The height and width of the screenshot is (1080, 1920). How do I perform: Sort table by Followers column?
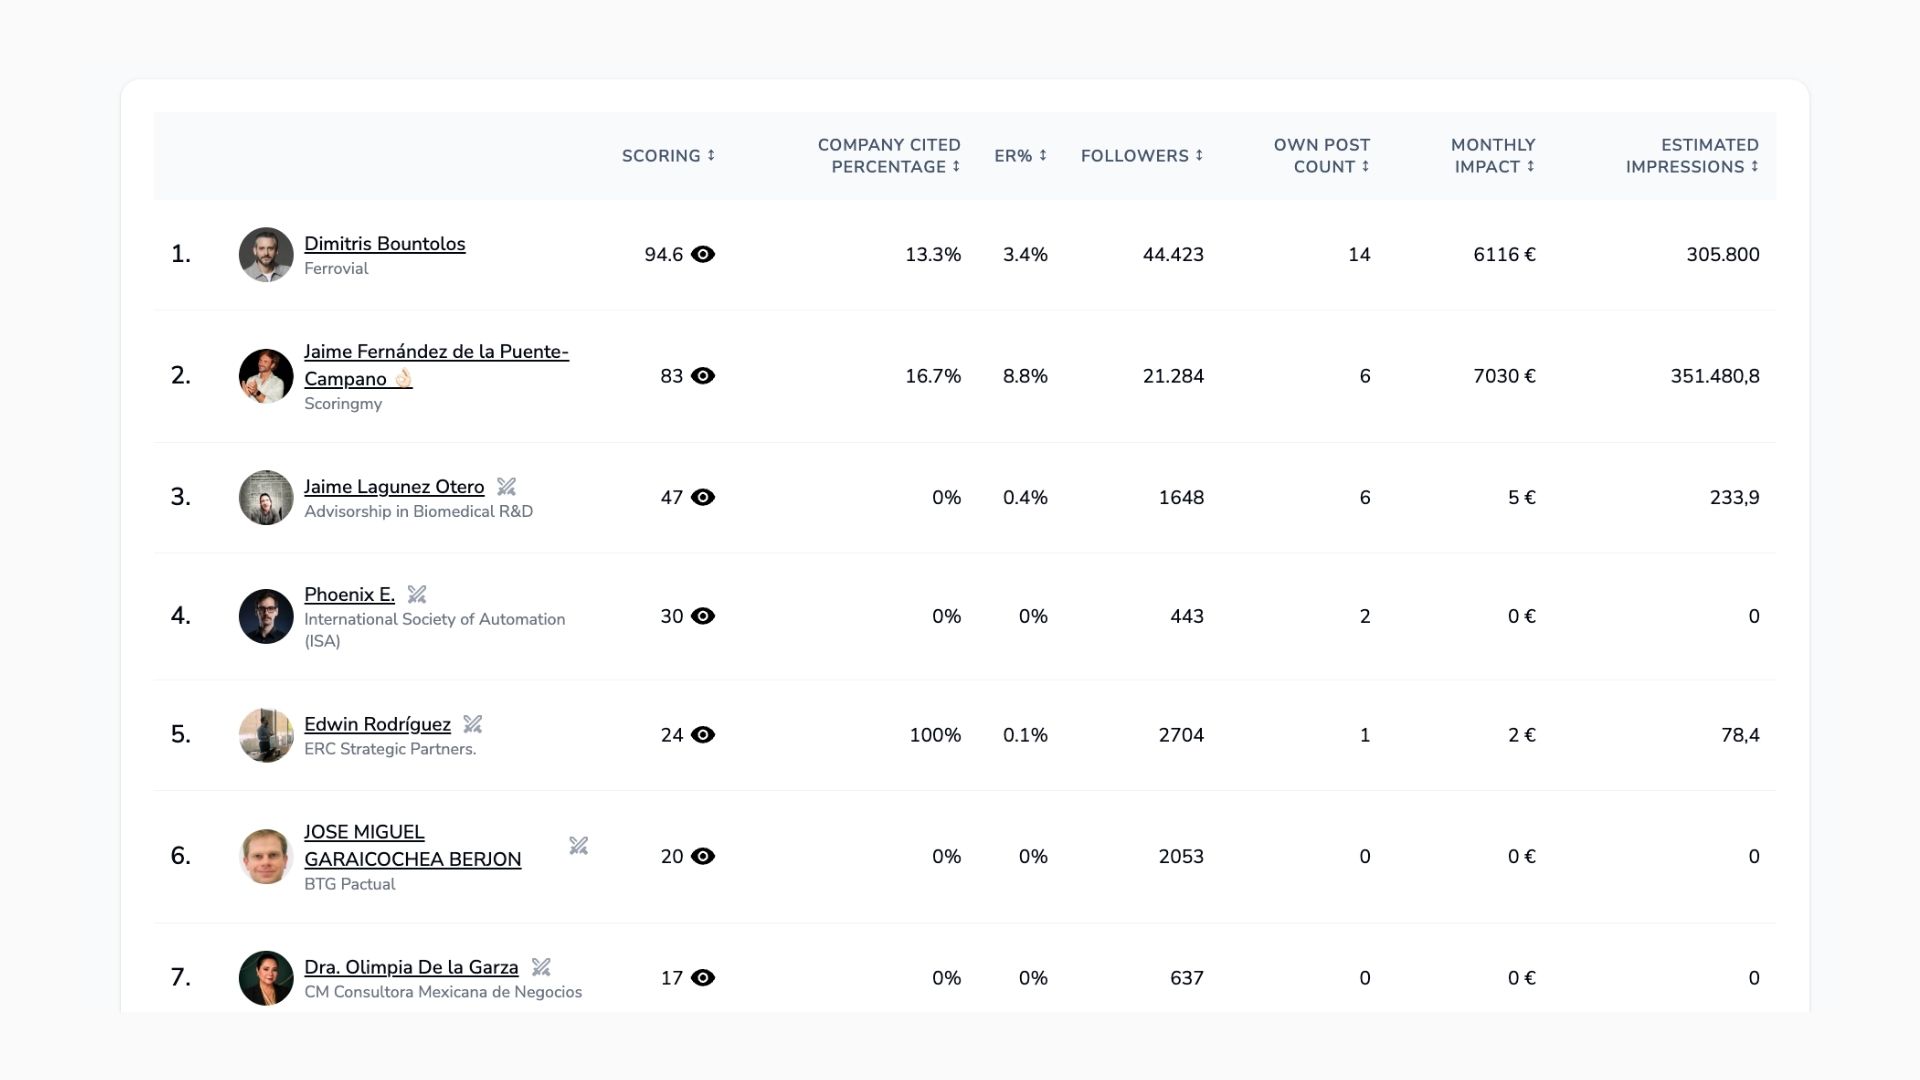[1142, 156]
